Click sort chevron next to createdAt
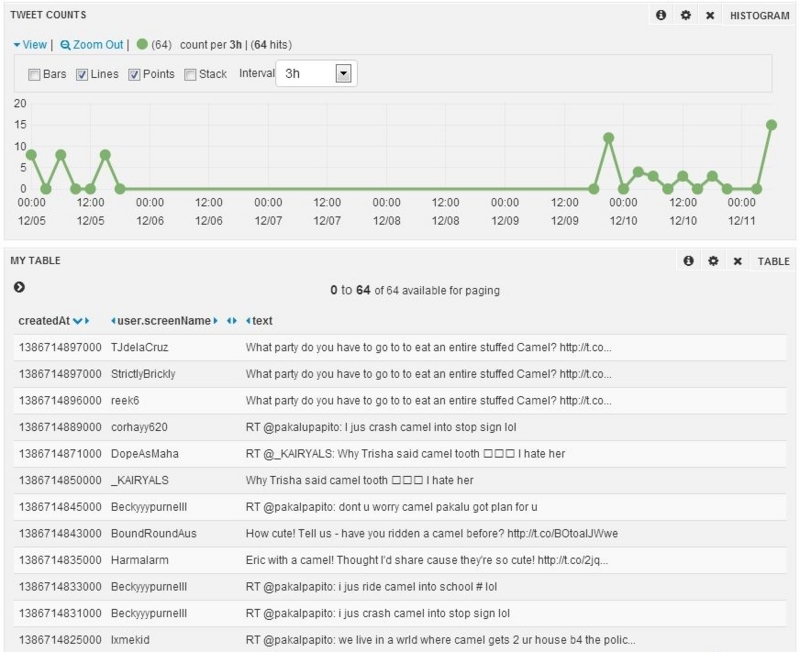Image resolution: width=800 pixels, height=652 pixels. click(78, 321)
